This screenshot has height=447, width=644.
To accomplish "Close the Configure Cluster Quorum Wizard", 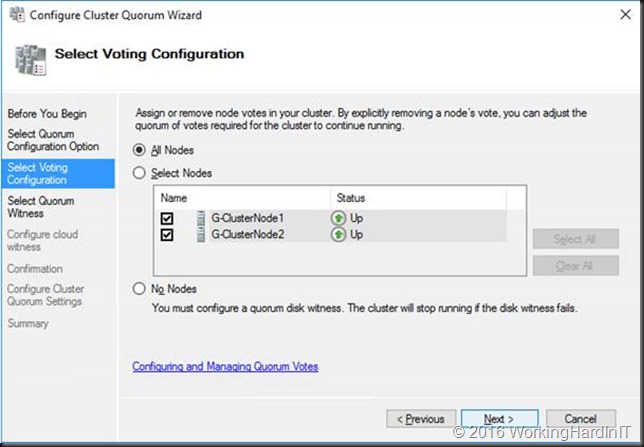I will [626, 15].
